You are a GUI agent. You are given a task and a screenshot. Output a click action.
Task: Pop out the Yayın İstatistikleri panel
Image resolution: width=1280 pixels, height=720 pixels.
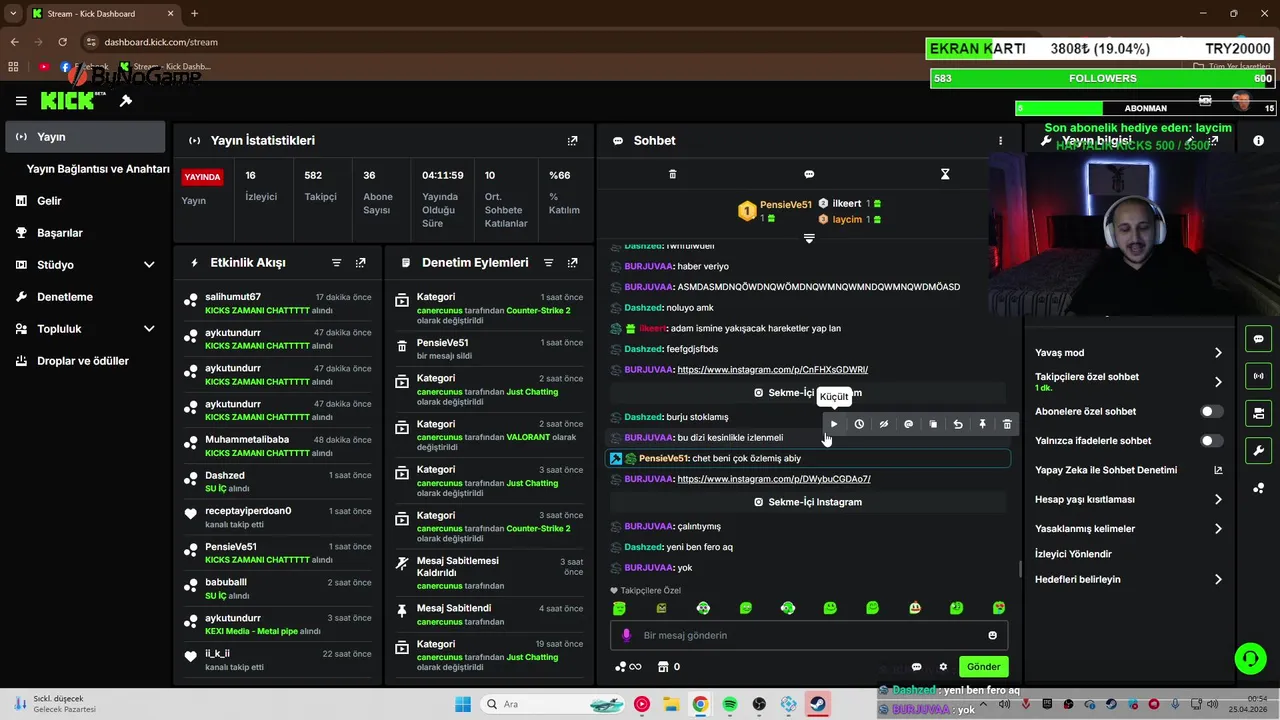pos(572,141)
